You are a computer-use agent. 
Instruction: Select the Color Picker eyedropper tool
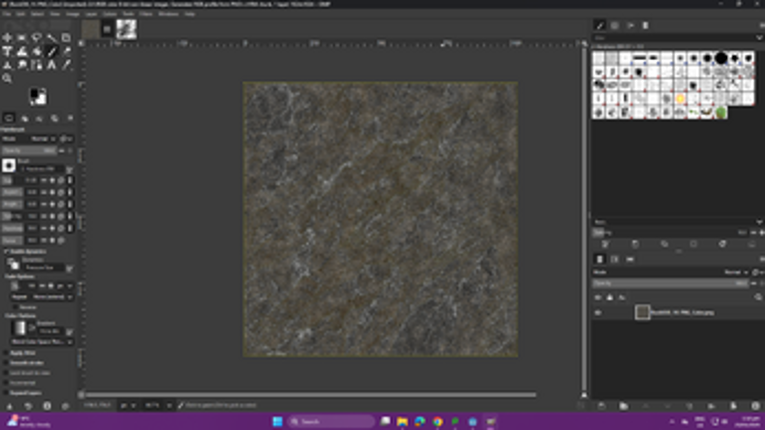66,64
